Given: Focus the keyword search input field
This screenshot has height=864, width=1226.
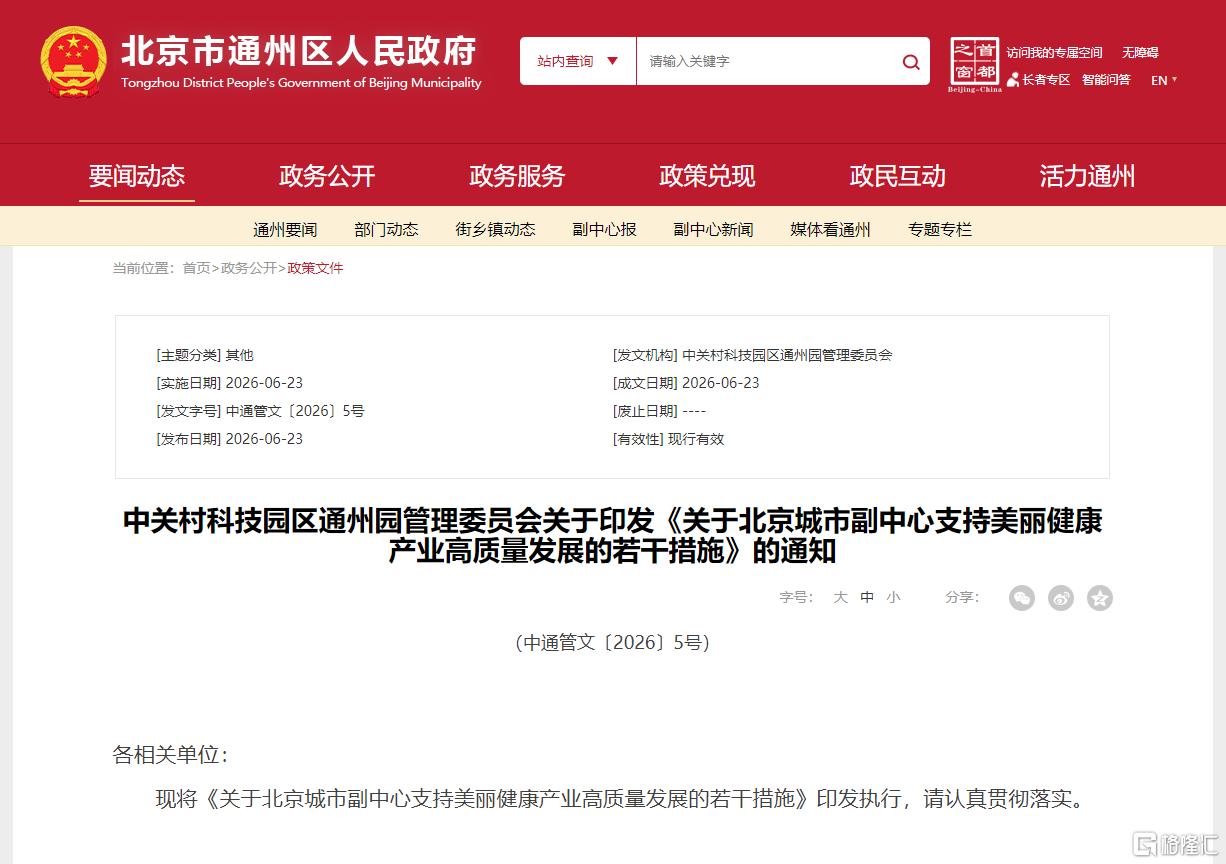Looking at the screenshot, I should [x=765, y=61].
